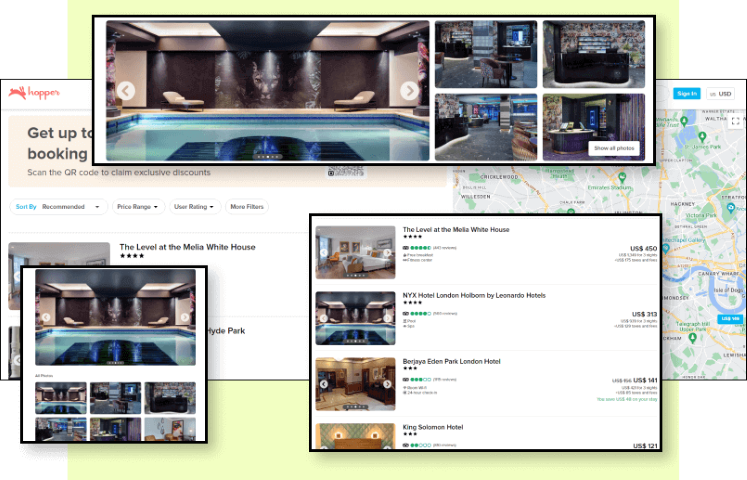
Task: Click the More Filters button
Action: pyautogui.click(x=247, y=207)
